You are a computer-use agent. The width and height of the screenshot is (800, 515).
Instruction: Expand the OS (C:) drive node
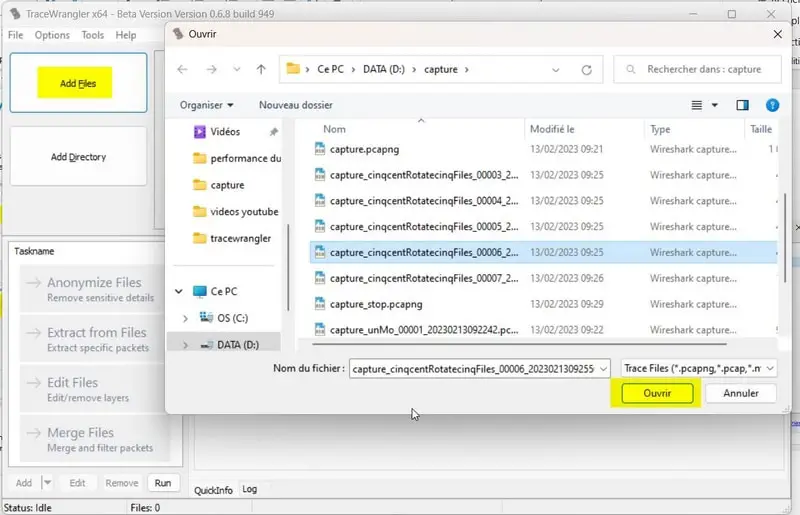click(185, 318)
